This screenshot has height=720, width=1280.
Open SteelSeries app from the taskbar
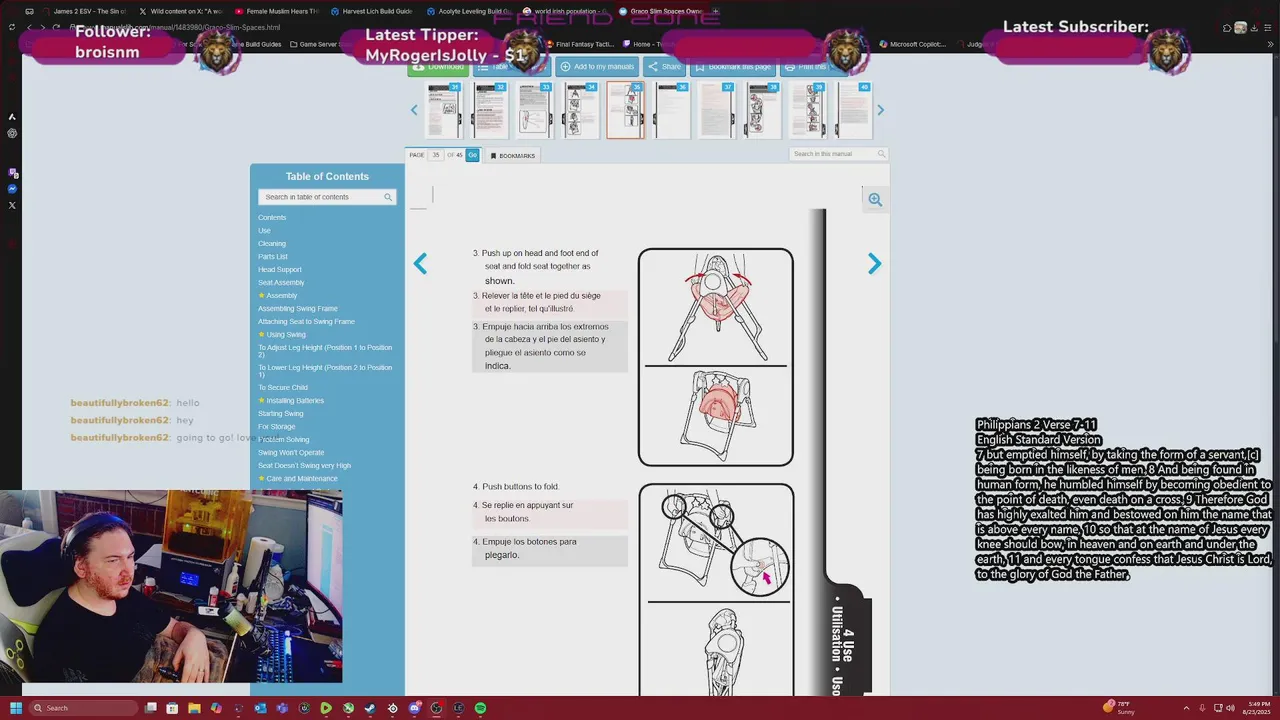[392, 708]
